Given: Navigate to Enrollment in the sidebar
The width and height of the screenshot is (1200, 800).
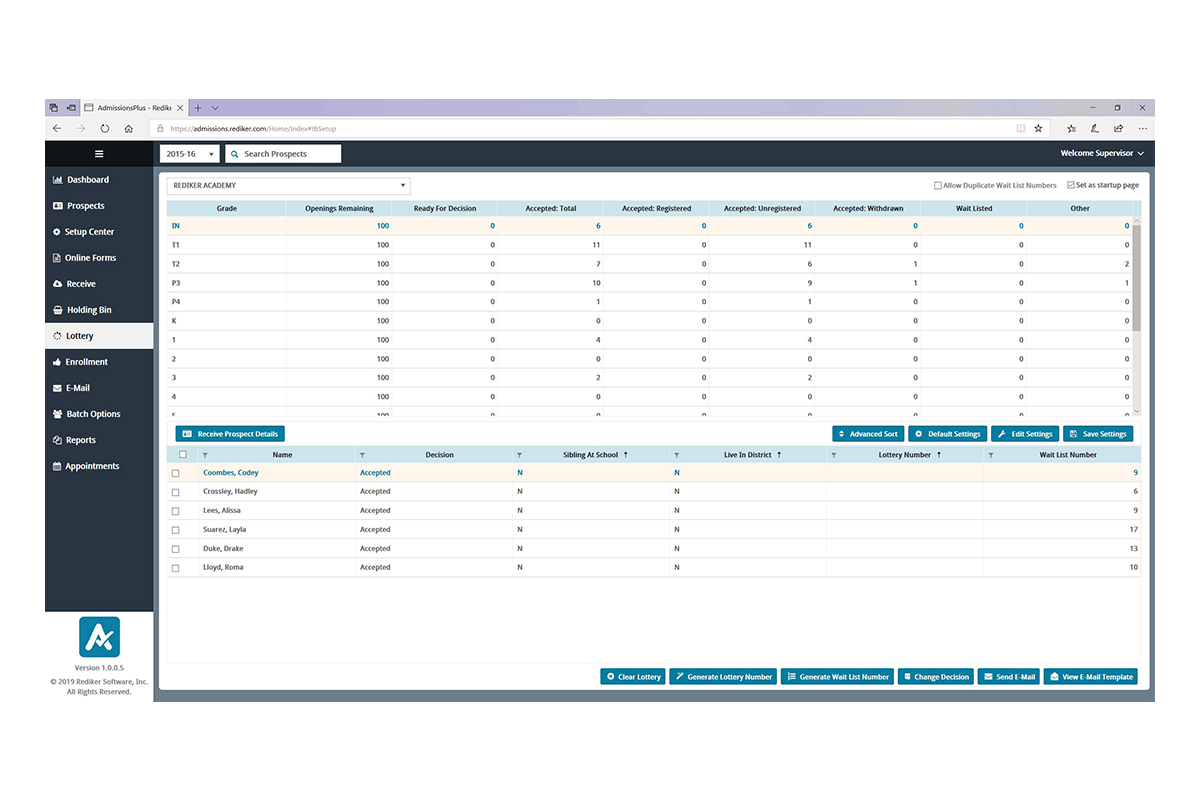Looking at the screenshot, I should [99, 362].
